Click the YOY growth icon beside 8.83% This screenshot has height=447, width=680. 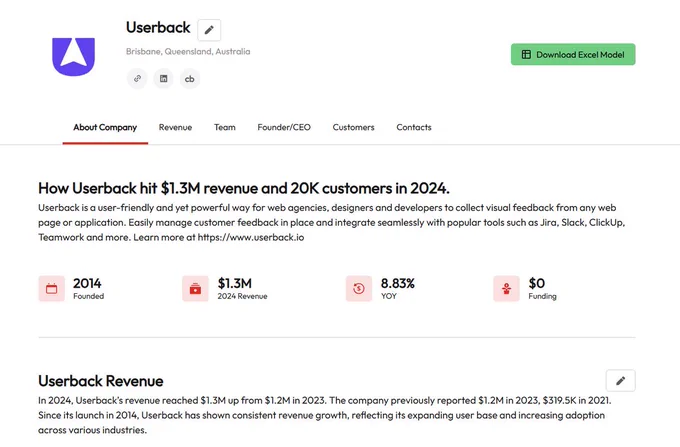[x=359, y=288]
